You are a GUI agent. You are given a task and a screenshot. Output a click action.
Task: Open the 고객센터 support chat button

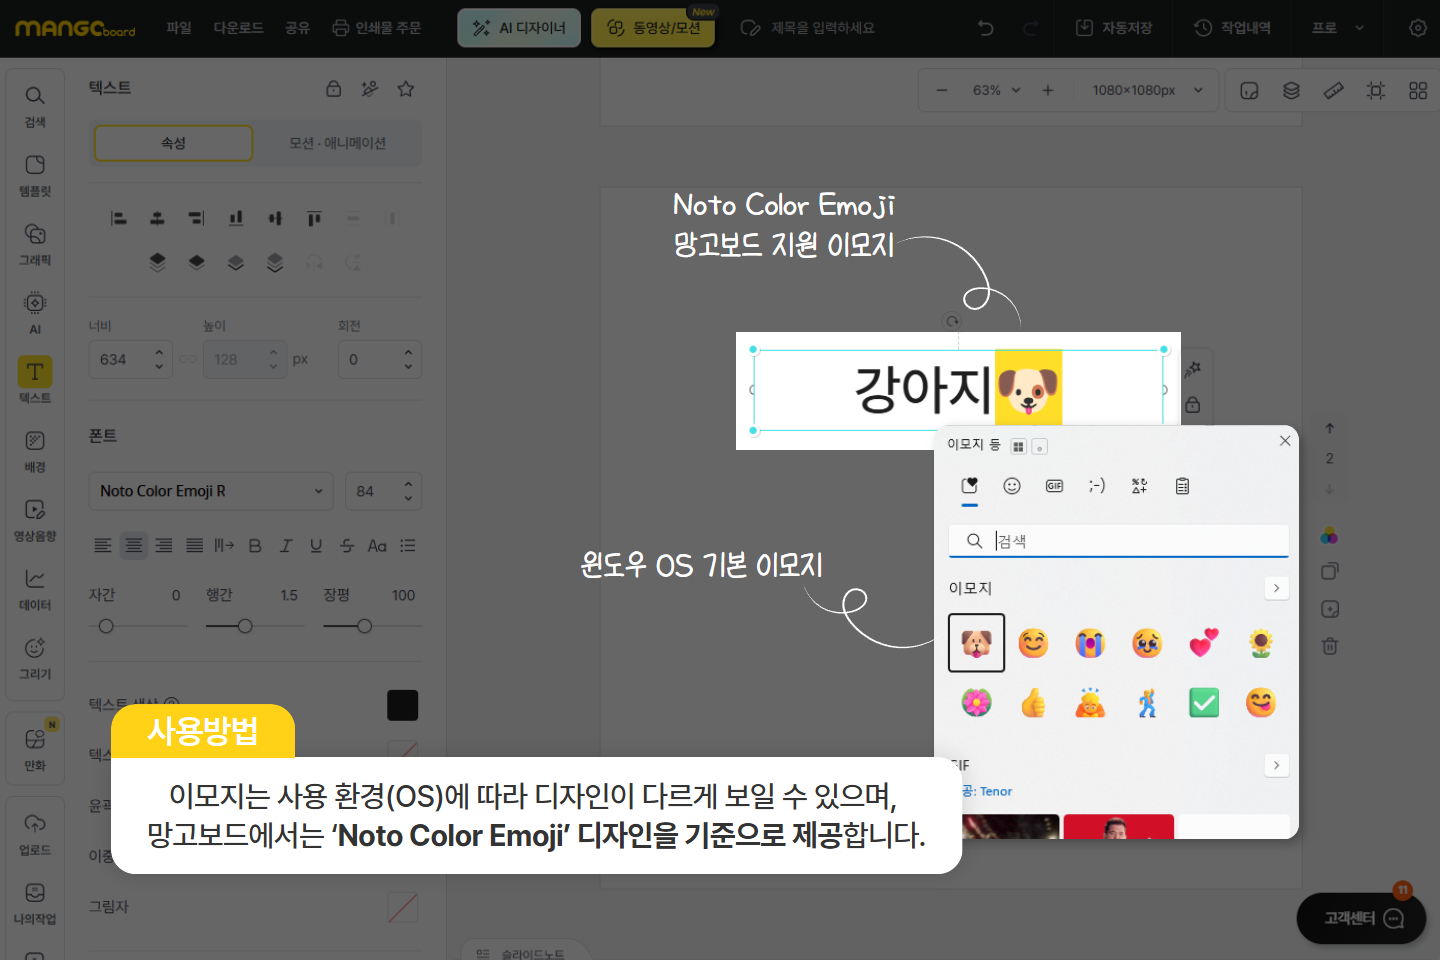(1361, 918)
